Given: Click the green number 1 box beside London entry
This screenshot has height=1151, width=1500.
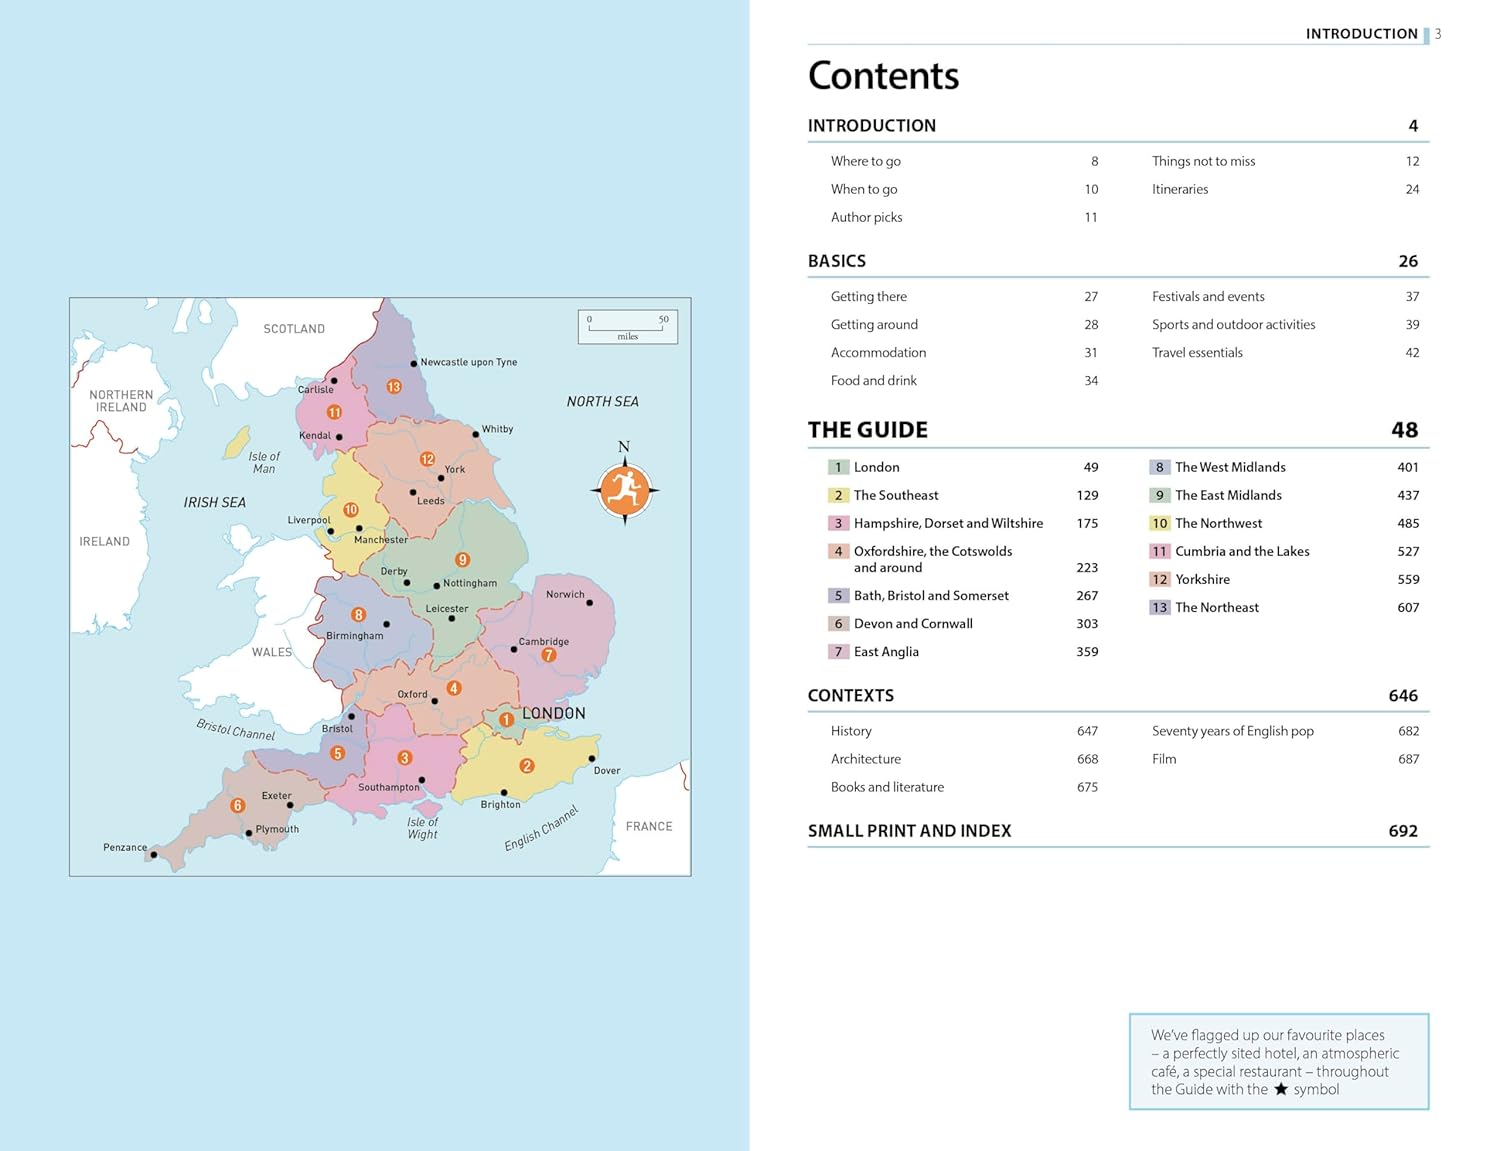Looking at the screenshot, I should [x=838, y=467].
